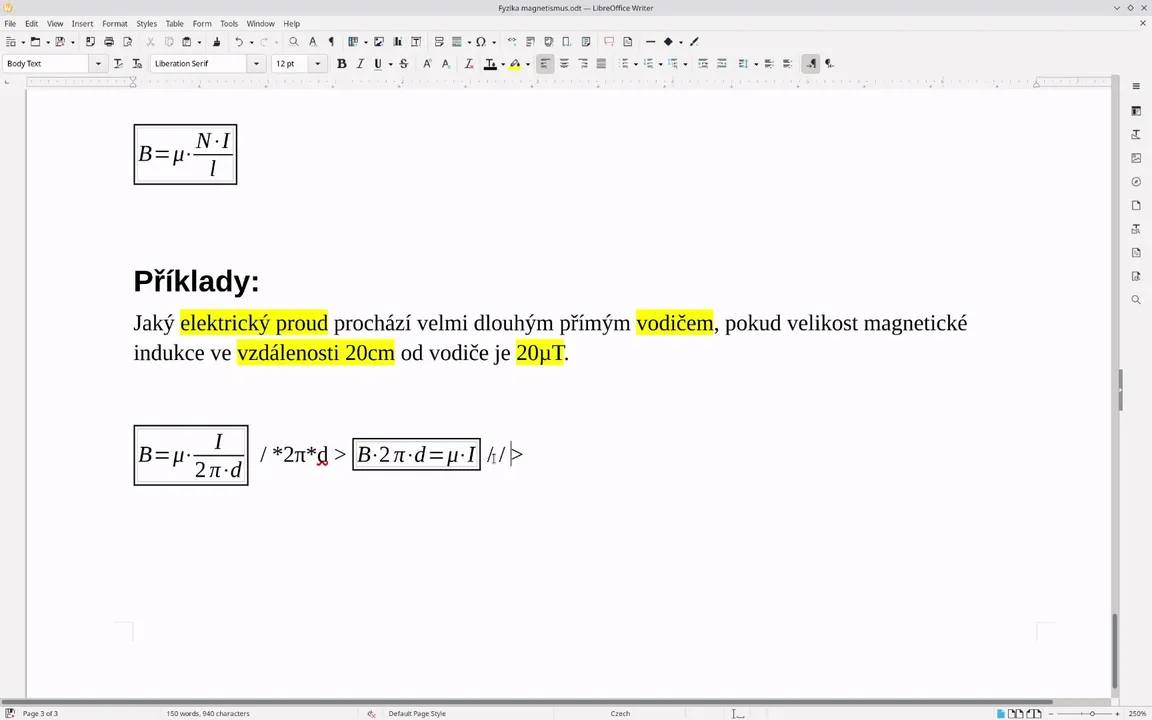Open the Tools menu
The image size is (1152, 720).
click(229, 24)
